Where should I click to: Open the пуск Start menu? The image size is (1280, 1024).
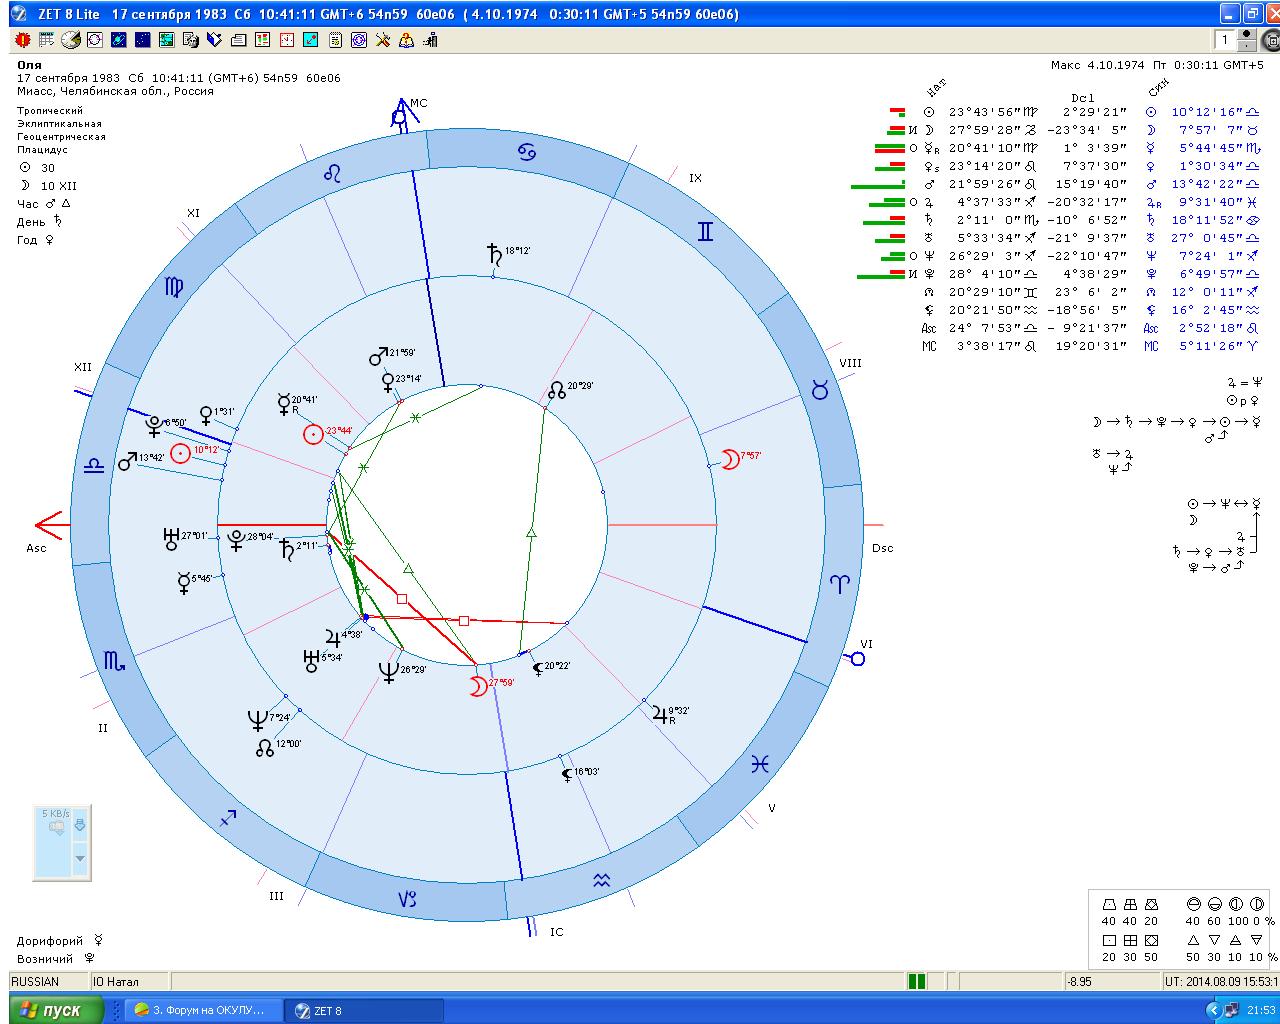tap(52, 1010)
